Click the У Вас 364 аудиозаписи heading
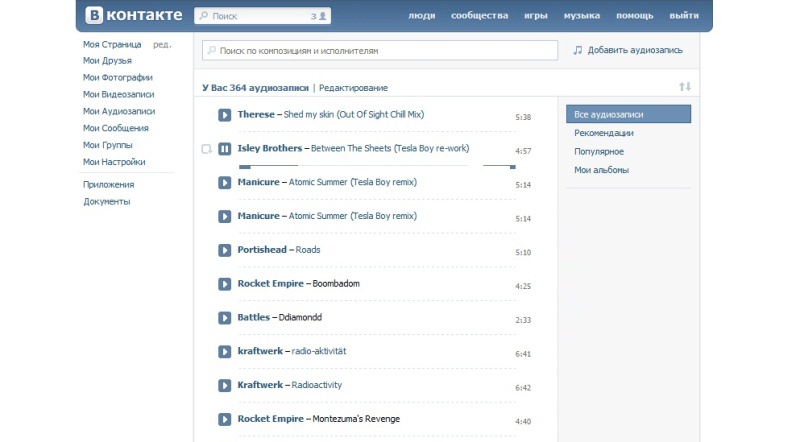Image resolution: width=800 pixels, height=442 pixels. click(256, 88)
